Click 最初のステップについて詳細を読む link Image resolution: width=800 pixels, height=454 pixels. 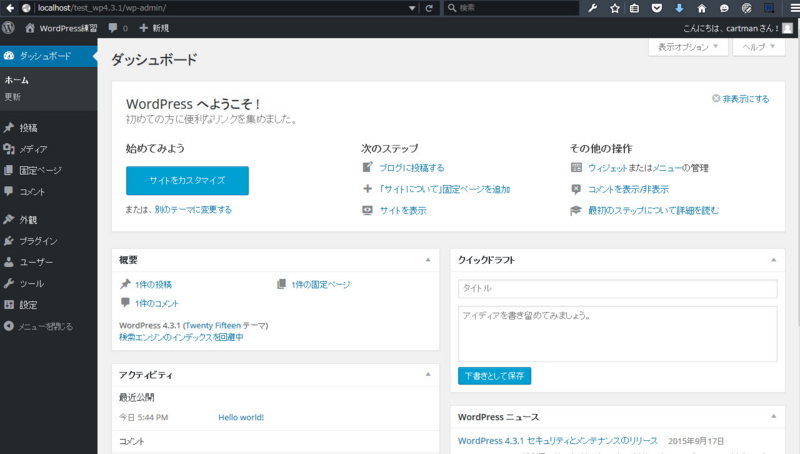tap(654, 211)
